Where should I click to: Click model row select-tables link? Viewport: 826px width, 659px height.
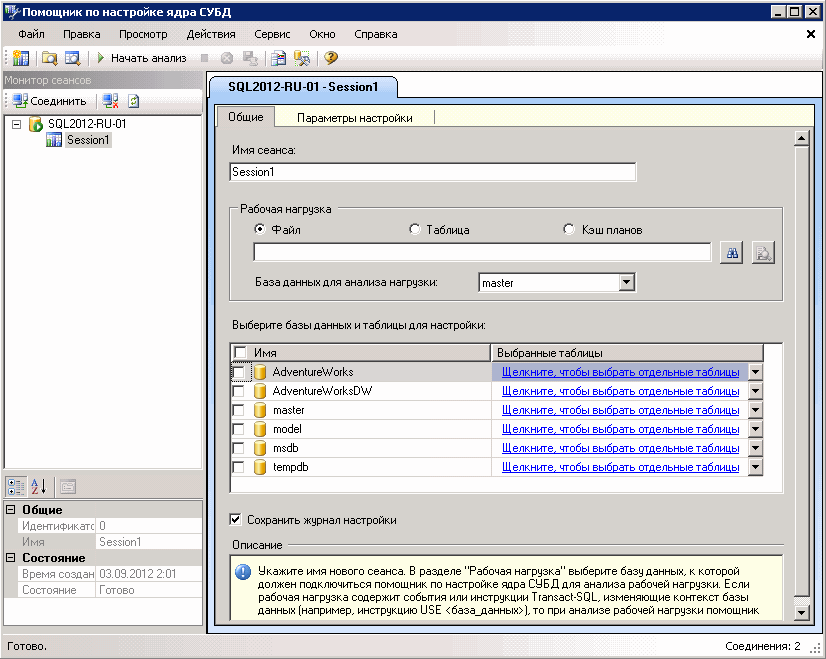pos(620,429)
